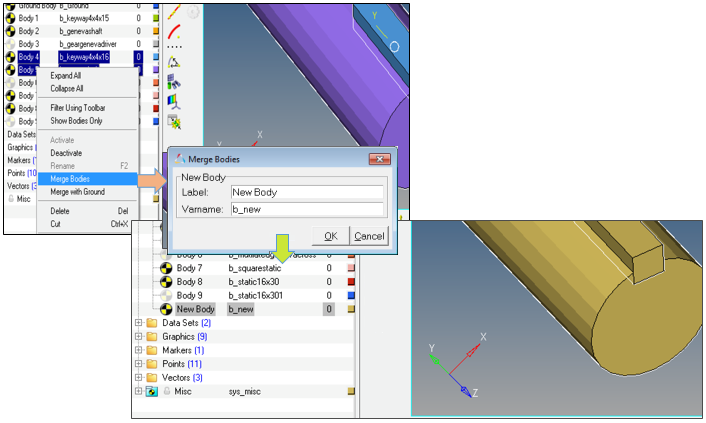Click the lock icon beside Misc
Screen dimensions: 706x423
coord(167,391)
